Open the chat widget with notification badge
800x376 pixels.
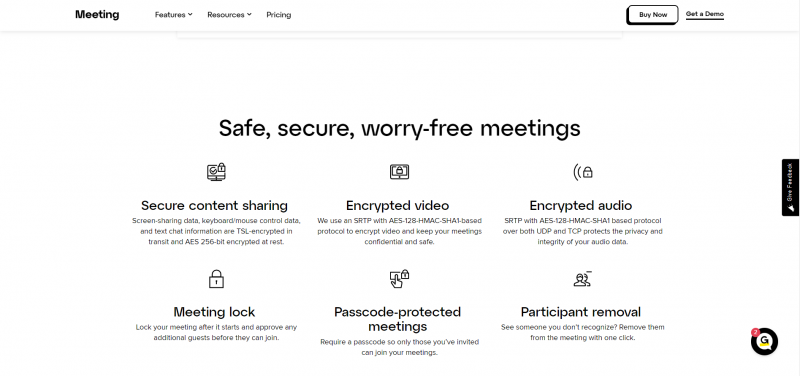pos(764,341)
